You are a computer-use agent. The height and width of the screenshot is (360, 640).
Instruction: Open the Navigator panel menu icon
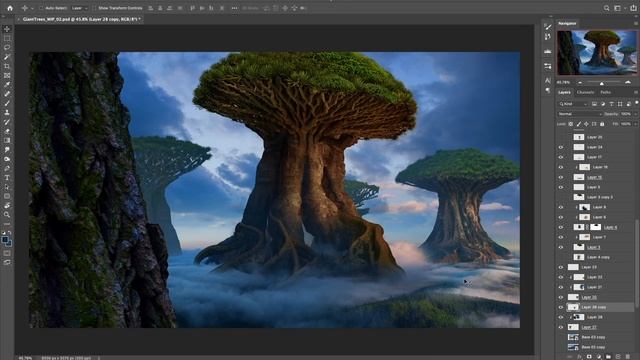(x=636, y=24)
